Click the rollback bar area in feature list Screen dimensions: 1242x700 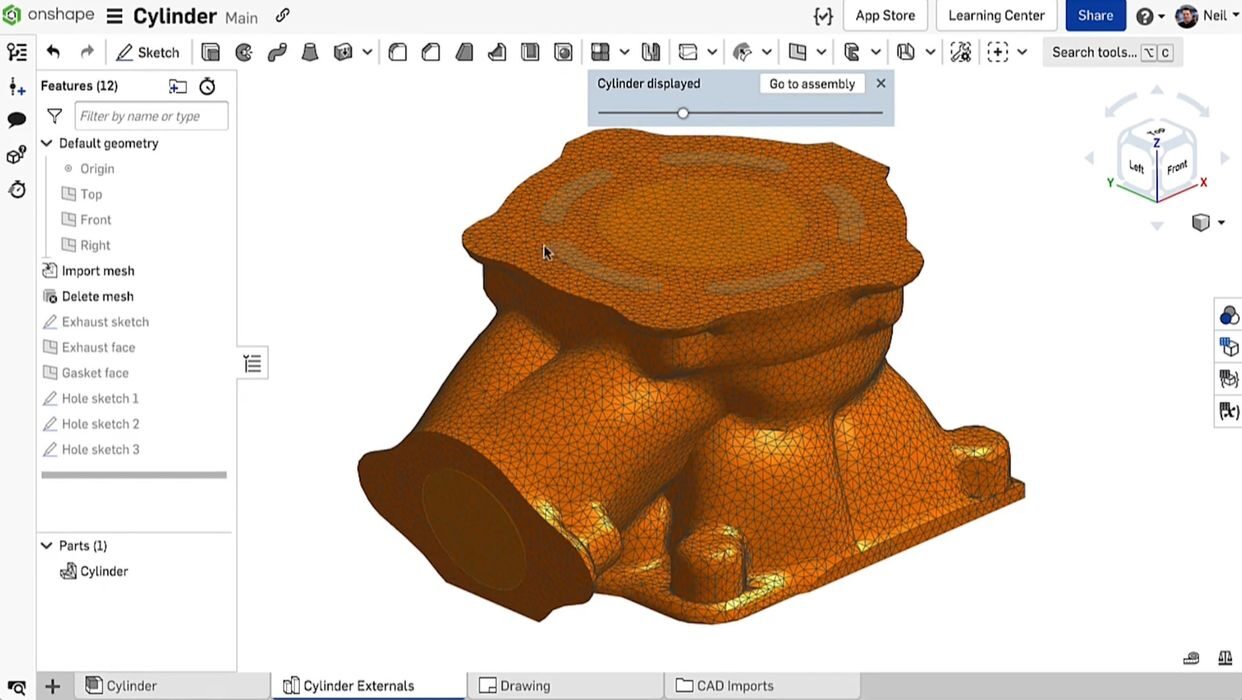pyautogui.click(x=133, y=475)
